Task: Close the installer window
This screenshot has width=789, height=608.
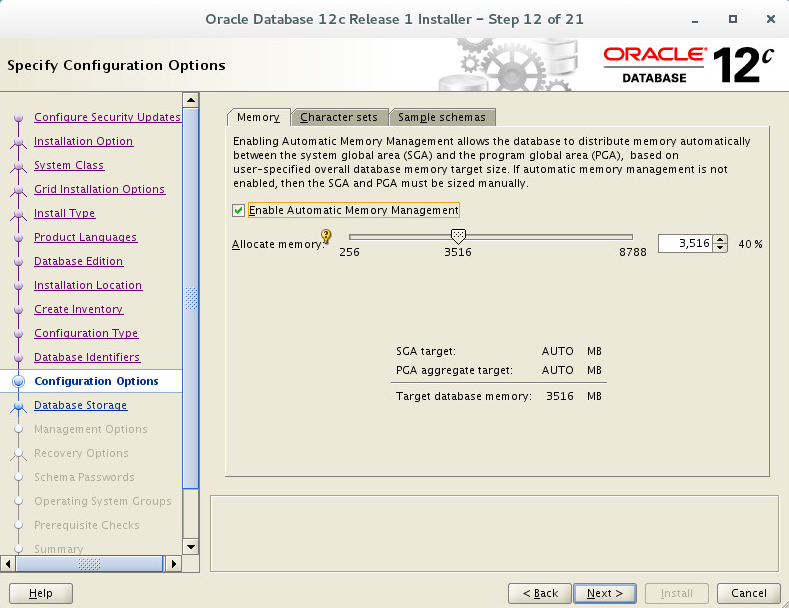Action: coord(770,19)
